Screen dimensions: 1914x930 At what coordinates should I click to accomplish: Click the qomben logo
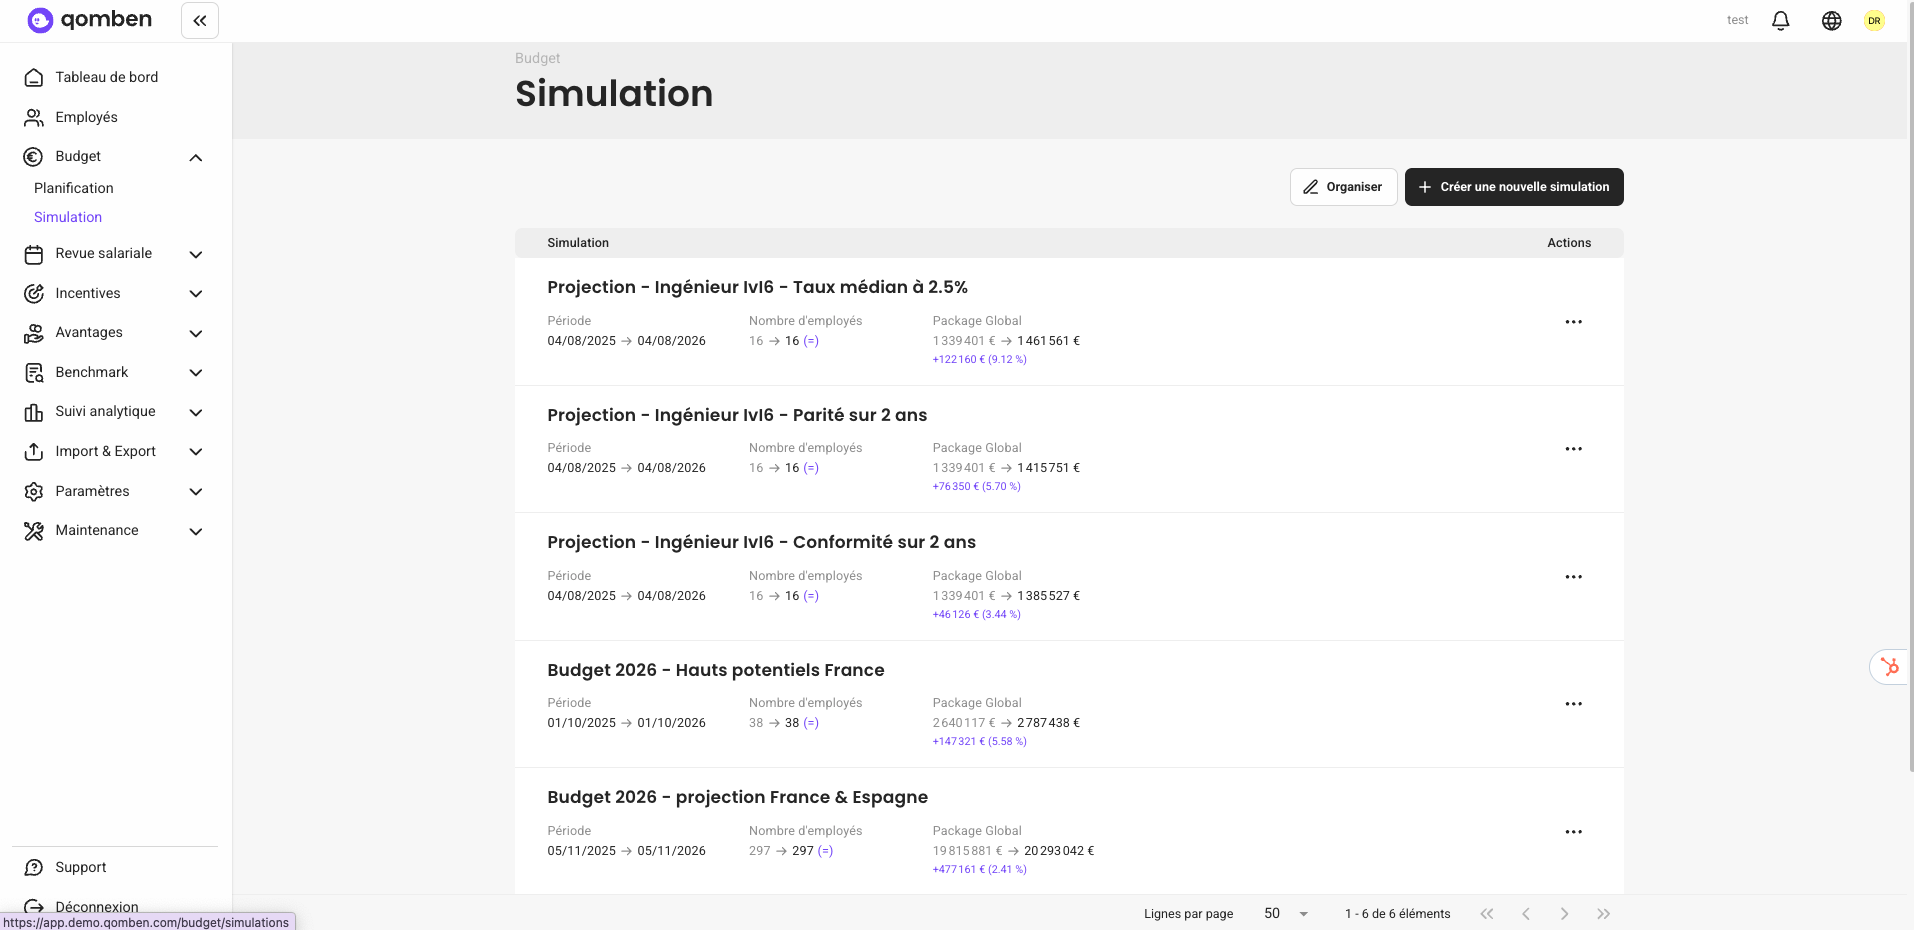pyautogui.click(x=90, y=20)
